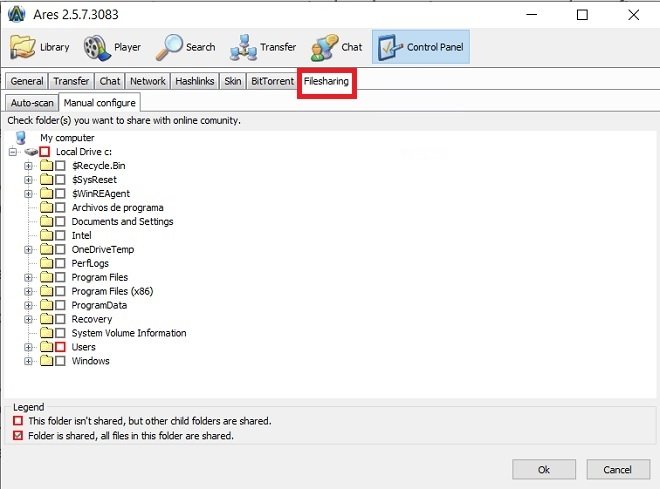Click the Ok button
The width and height of the screenshot is (660, 489).
click(544, 469)
